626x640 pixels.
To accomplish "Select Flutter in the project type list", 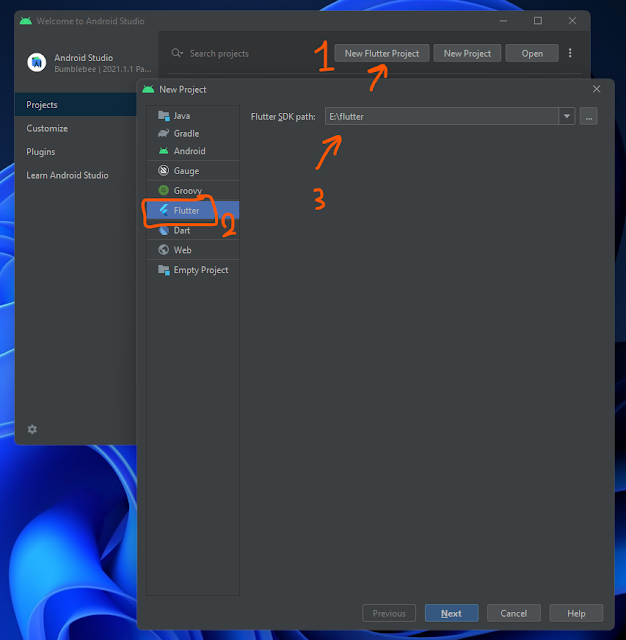I will pyautogui.click(x=193, y=210).
